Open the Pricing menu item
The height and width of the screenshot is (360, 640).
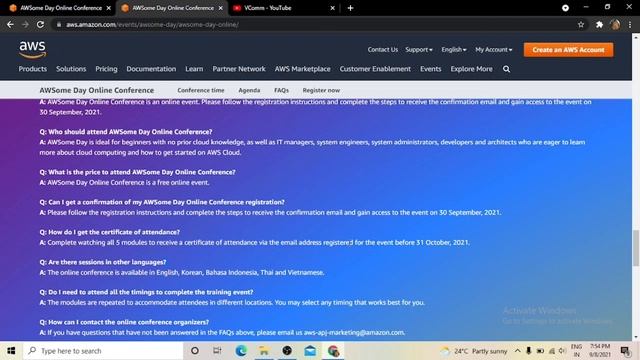coord(106,69)
